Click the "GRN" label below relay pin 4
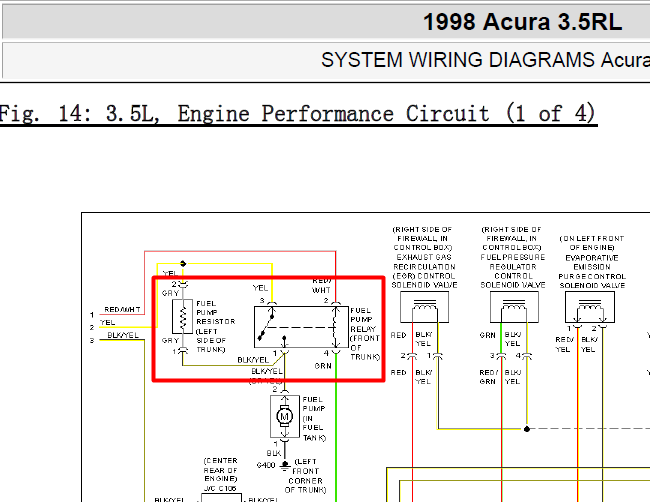The width and height of the screenshot is (650, 502). point(323,366)
